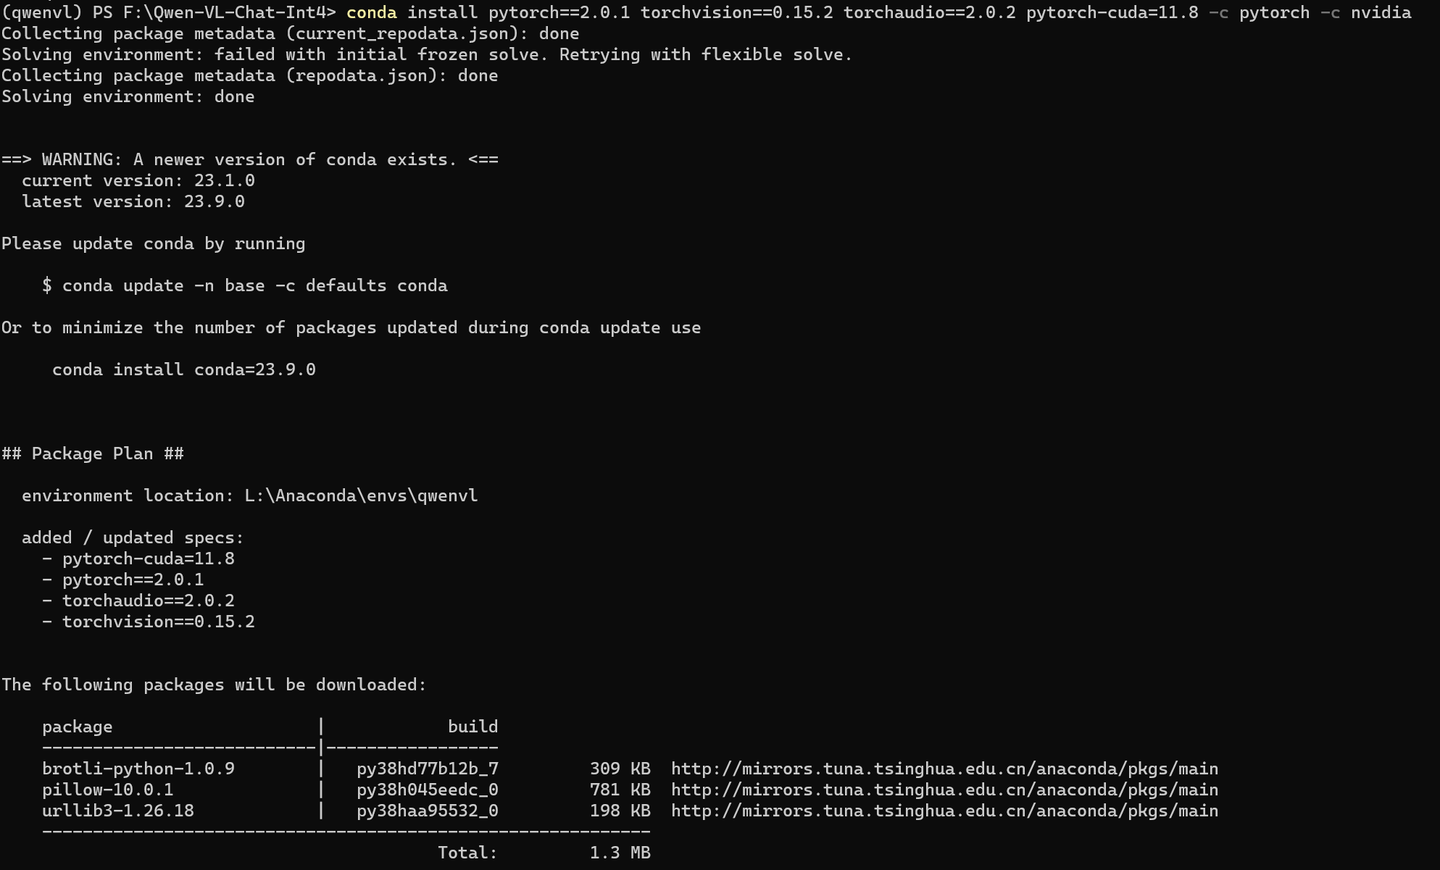Click the mirror URL on the urllib3-1.26.18 row
1440x870 pixels.
pyautogui.click(x=944, y=810)
